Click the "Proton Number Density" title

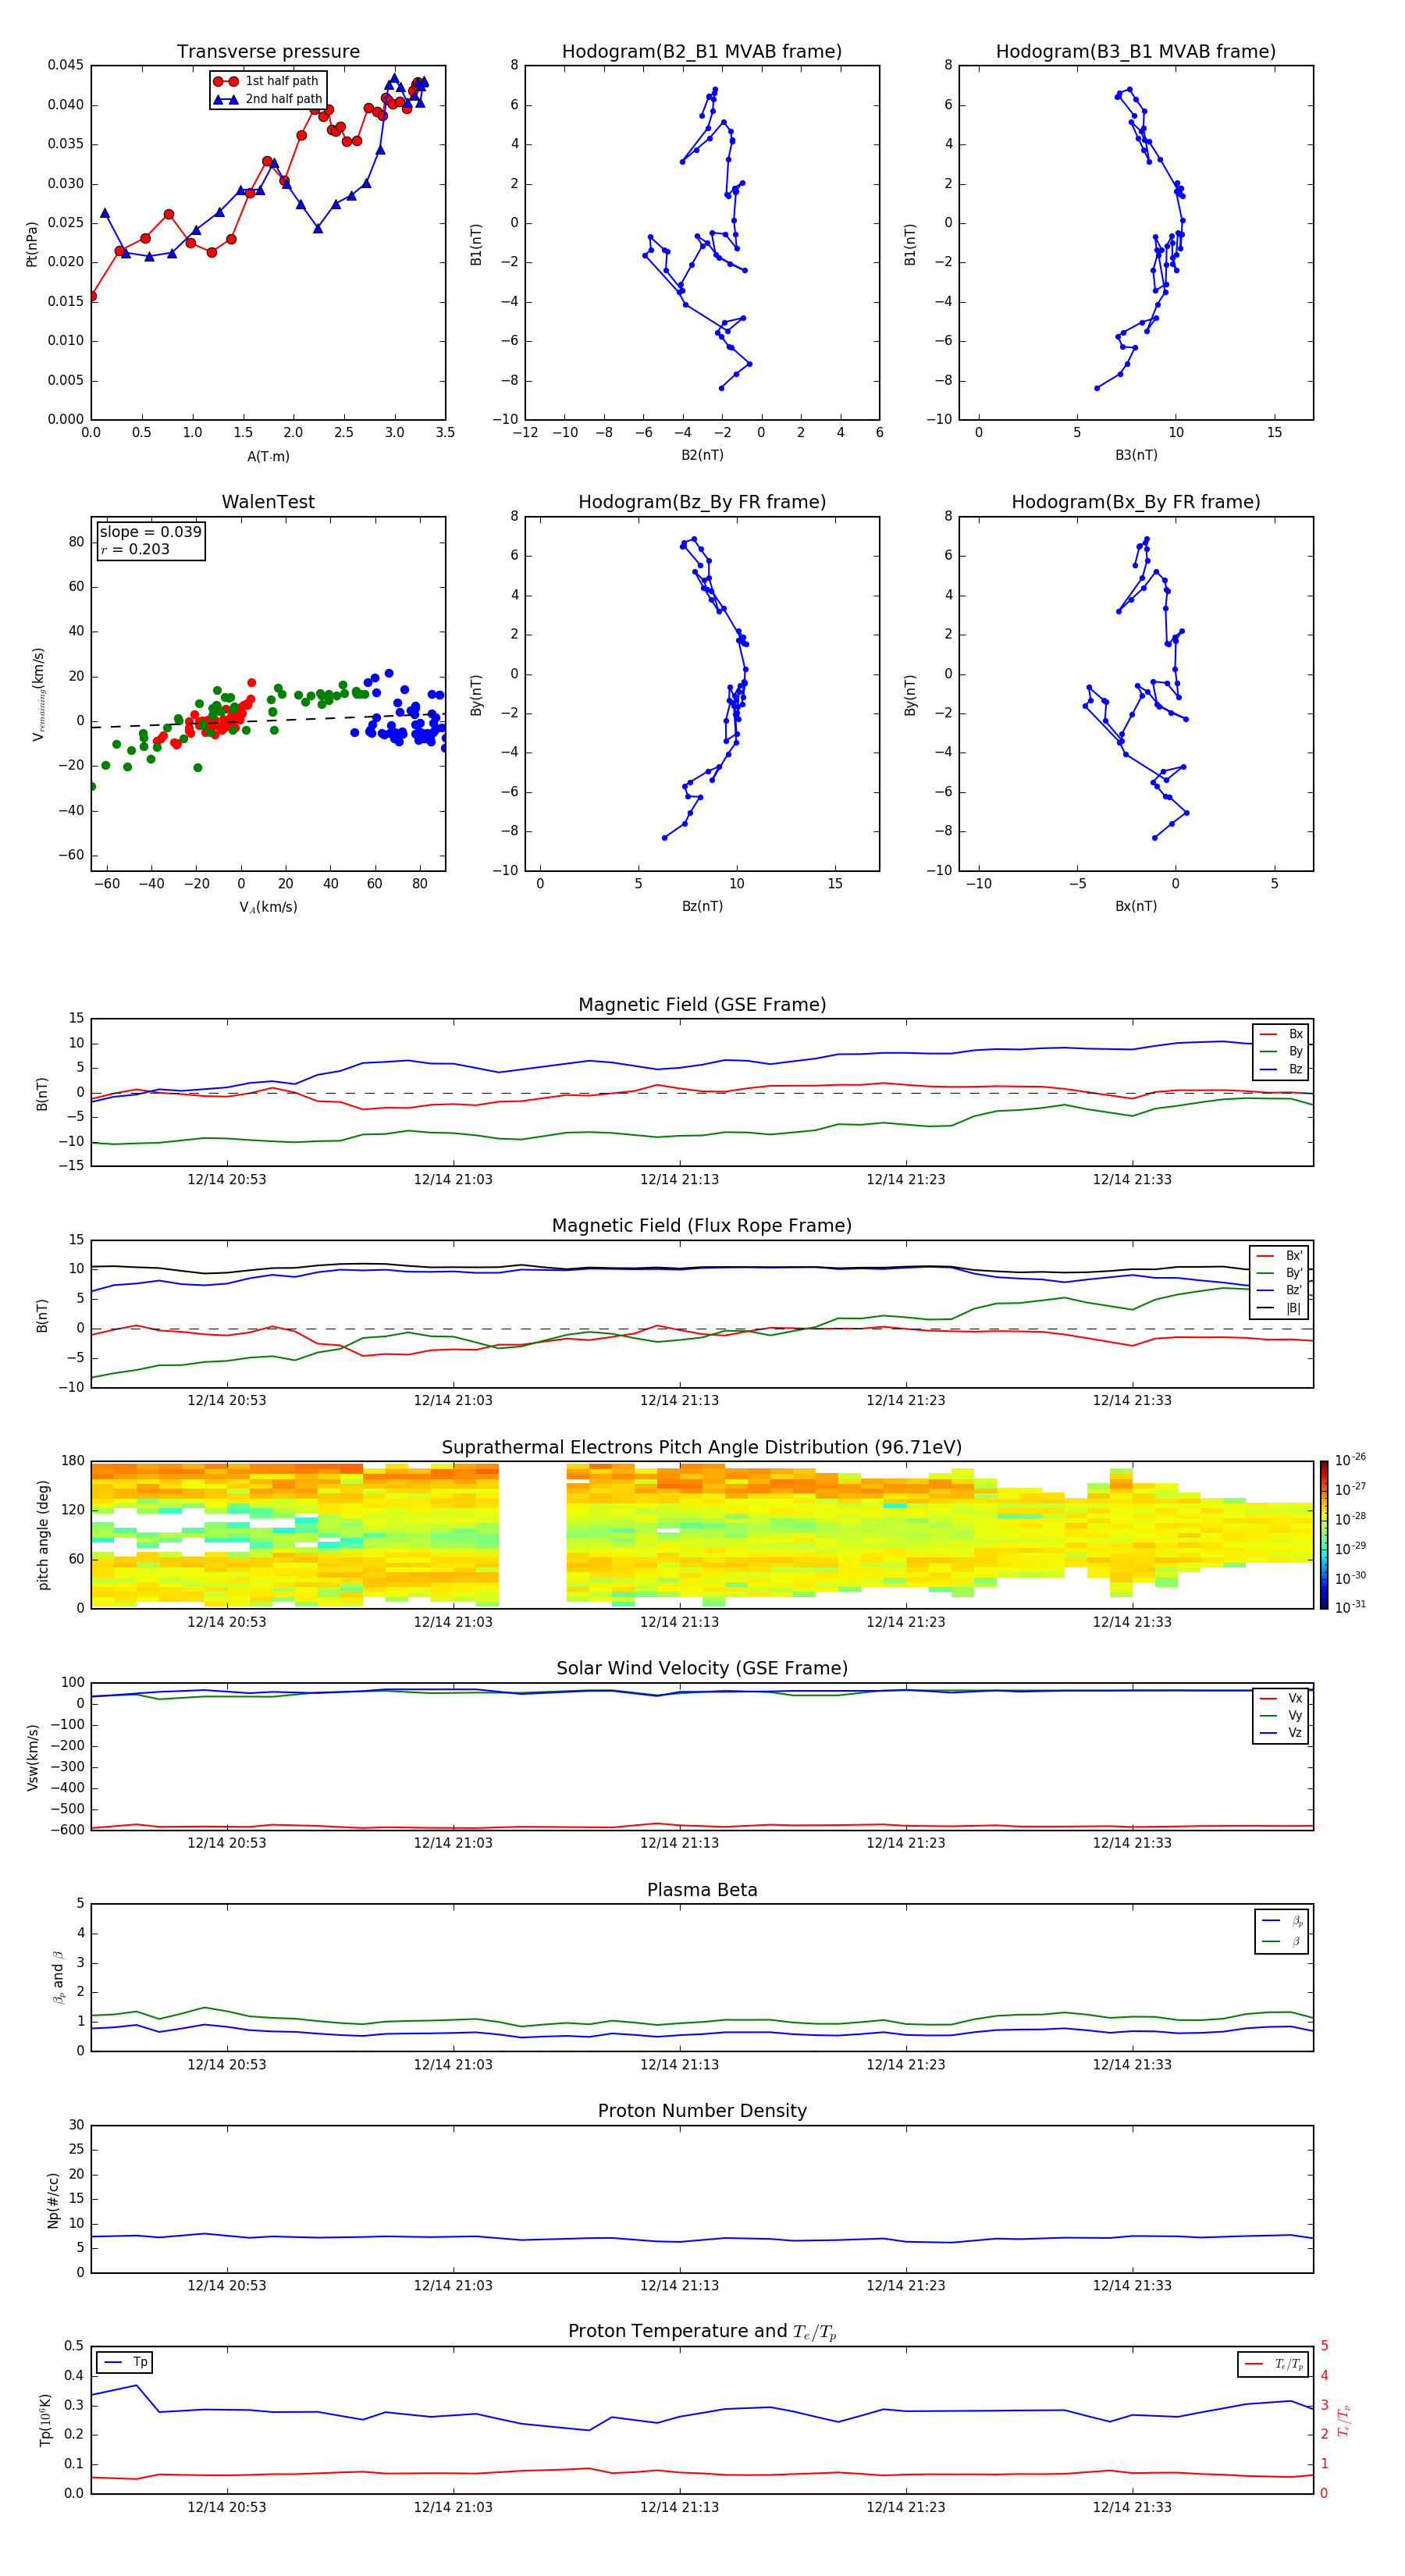click(x=702, y=2111)
